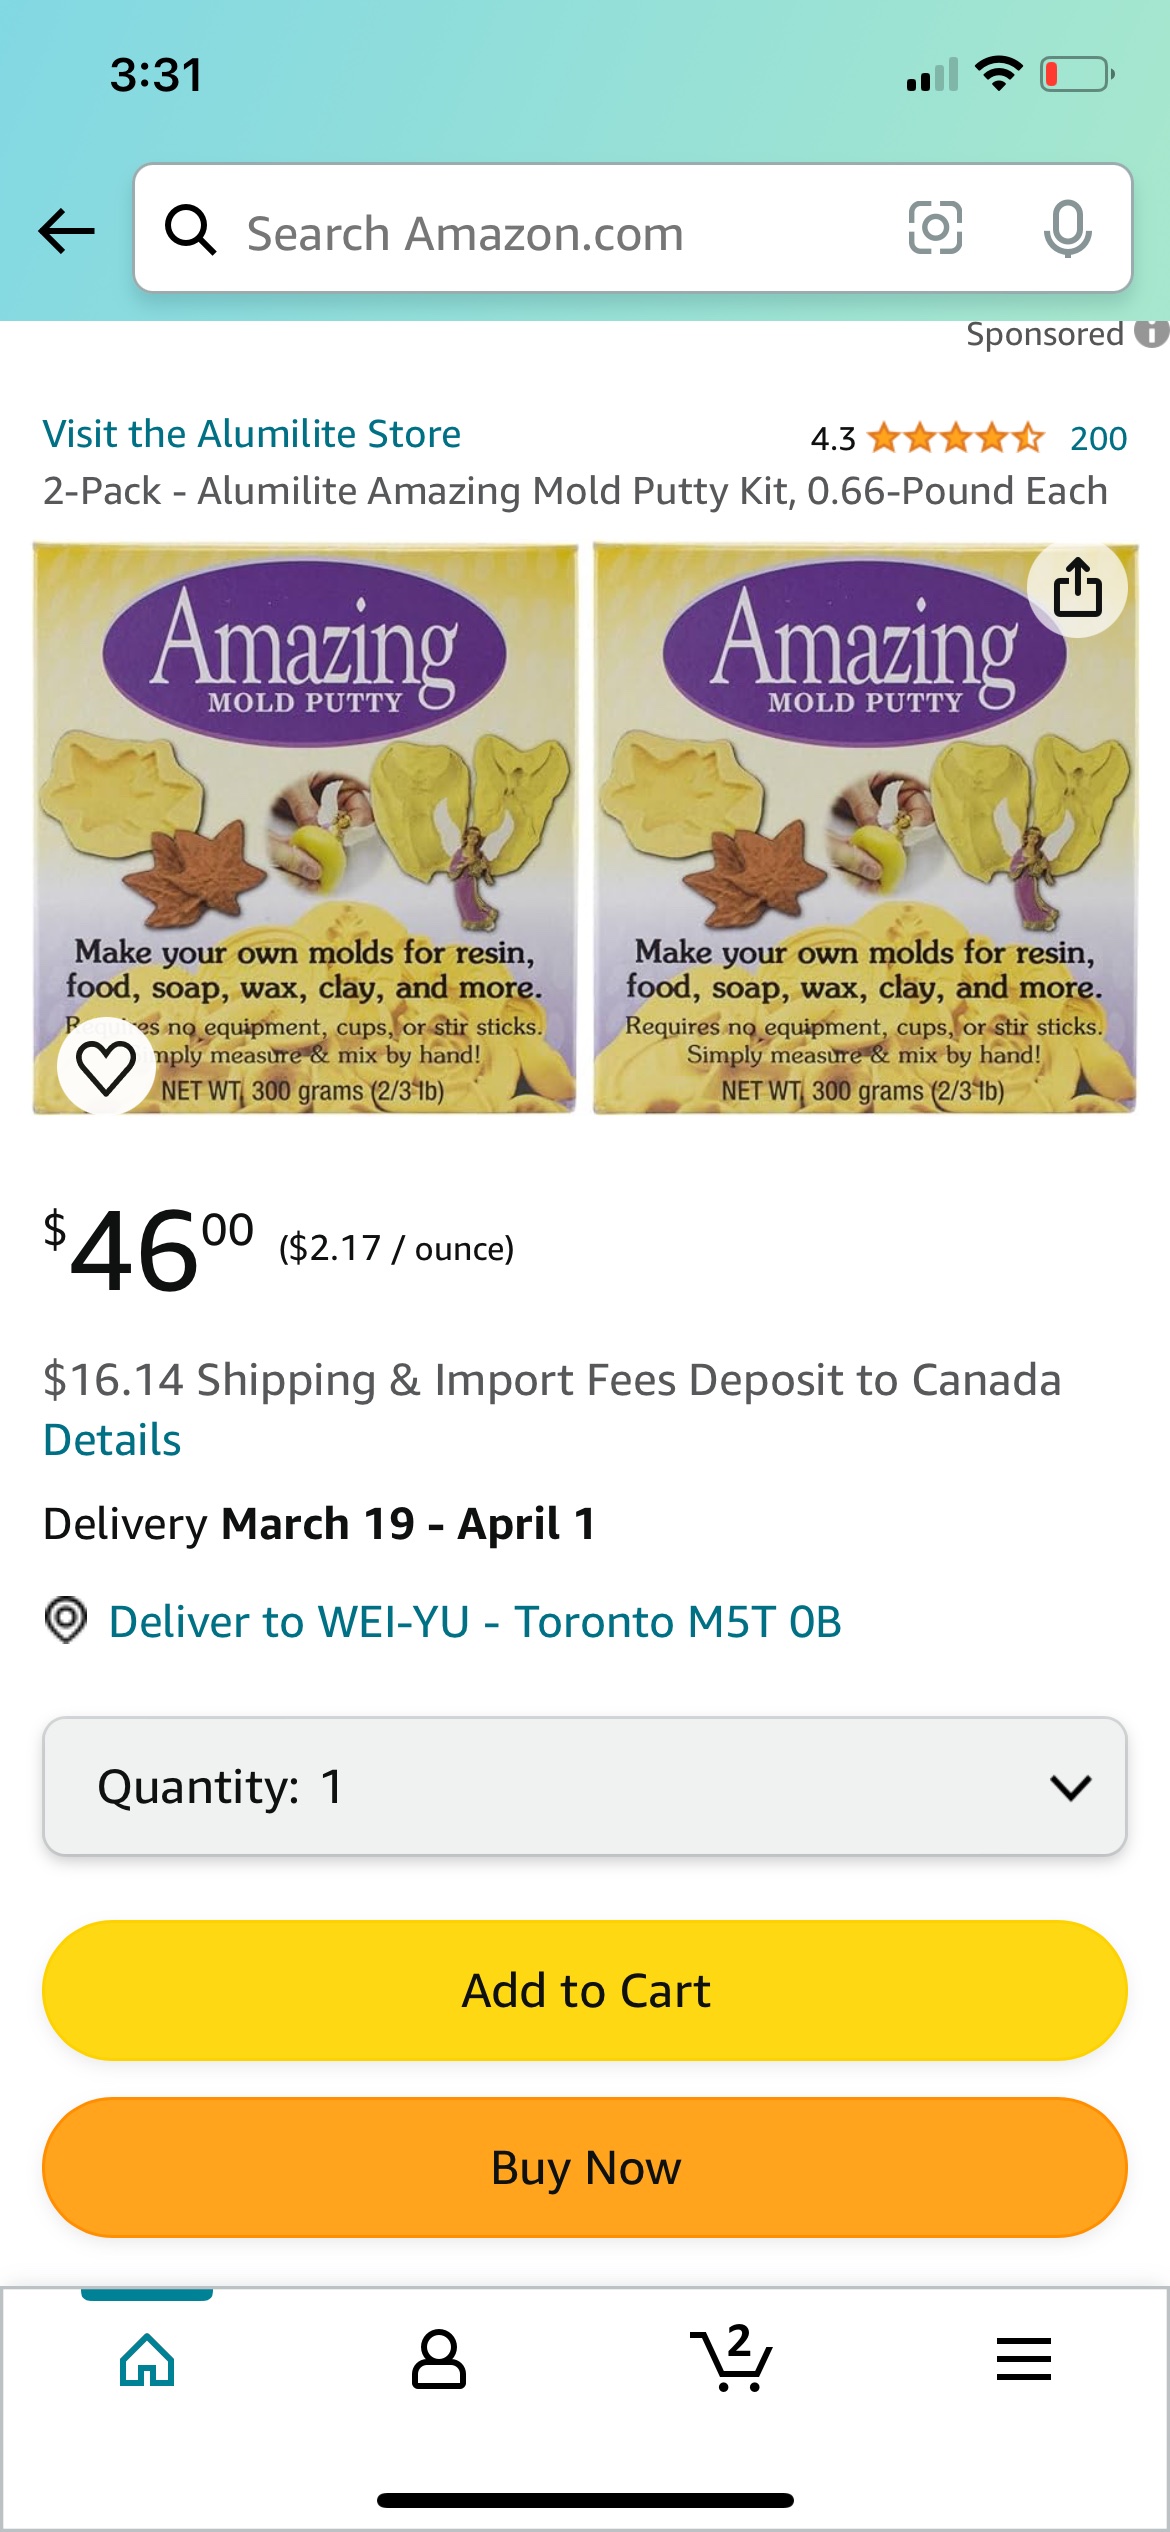Tap the back arrow icon
Image resolution: width=1170 pixels, height=2532 pixels.
point(66,231)
